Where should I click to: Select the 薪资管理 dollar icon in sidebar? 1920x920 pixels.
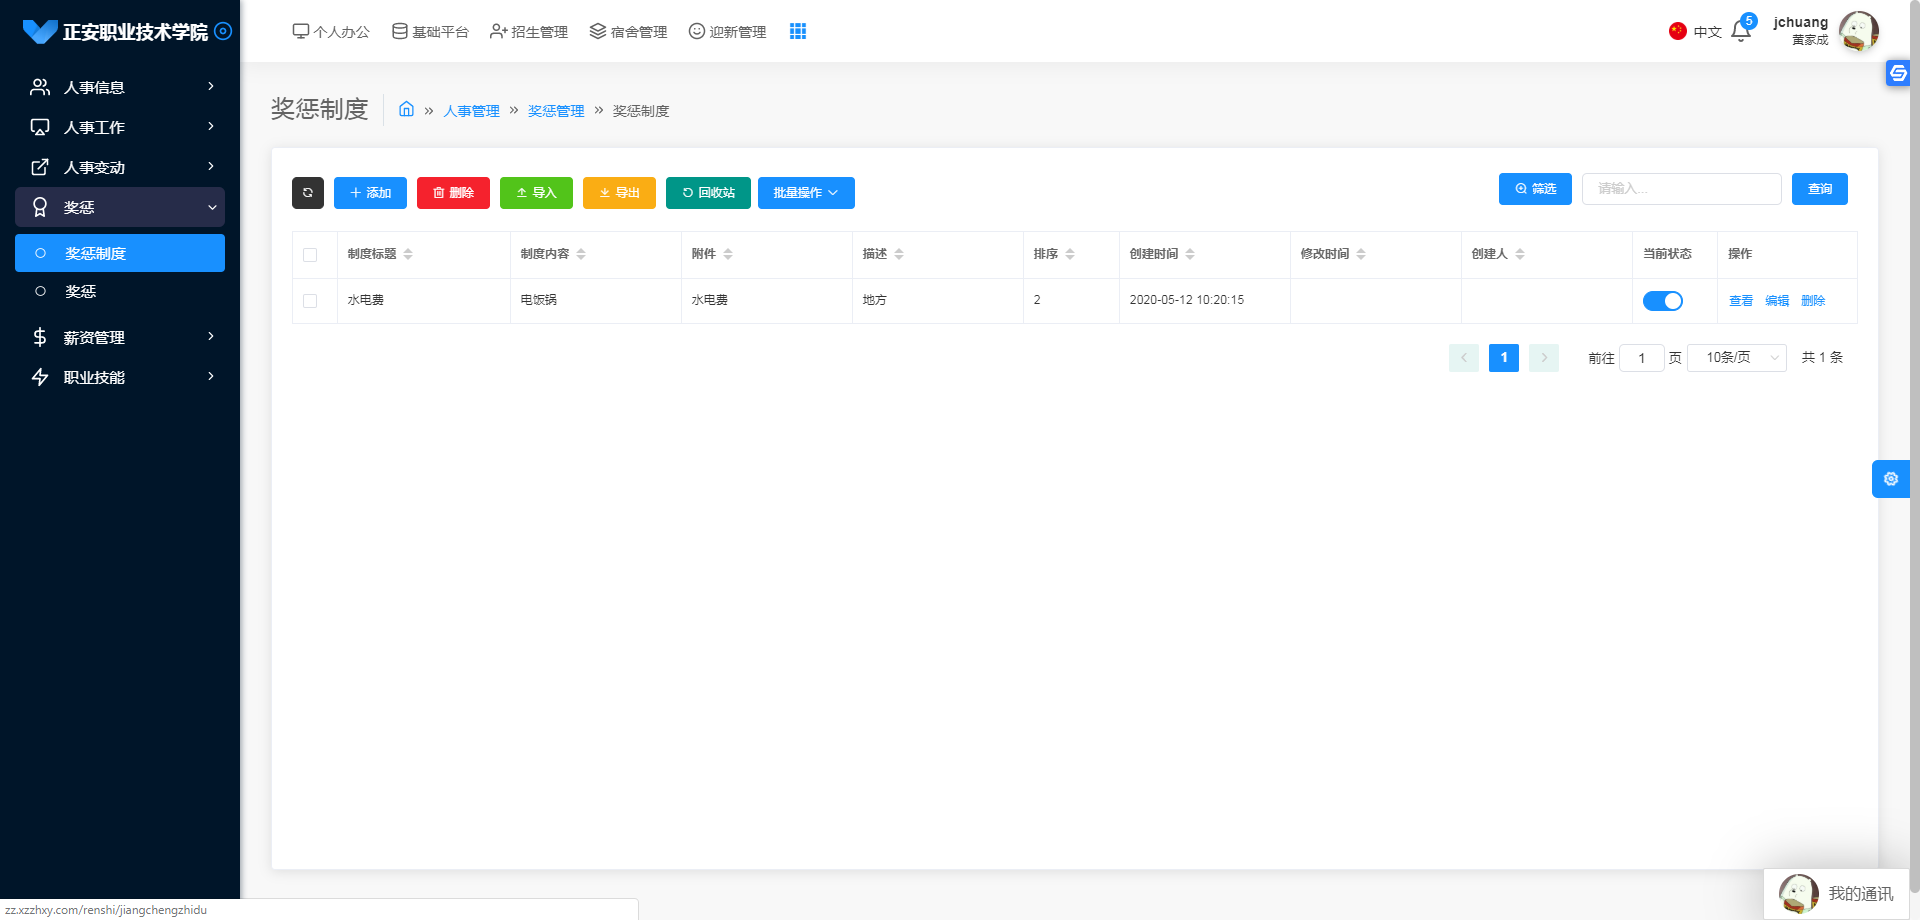(x=40, y=337)
